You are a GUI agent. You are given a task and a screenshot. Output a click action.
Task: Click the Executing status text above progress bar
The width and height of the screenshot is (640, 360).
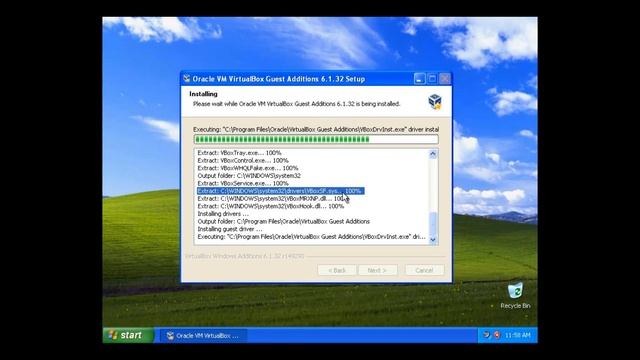click(x=316, y=129)
